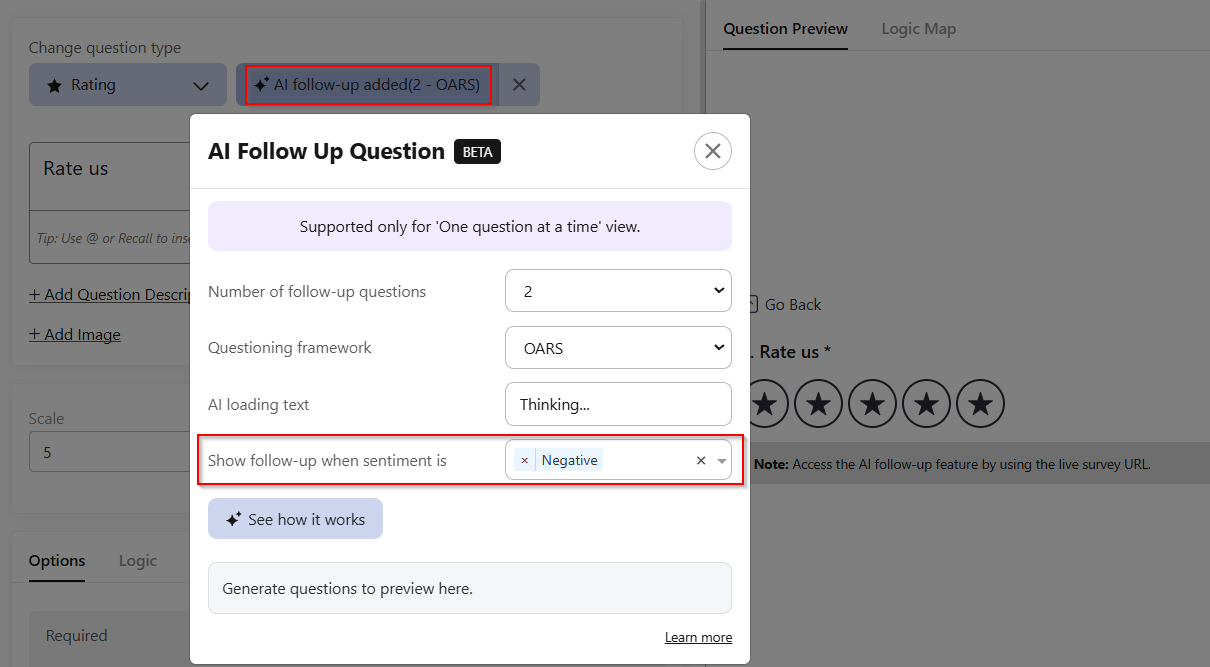Viewport: 1210px width, 667px height.
Task: Clear all selected sentiment values
Action: [x=701, y=461]
